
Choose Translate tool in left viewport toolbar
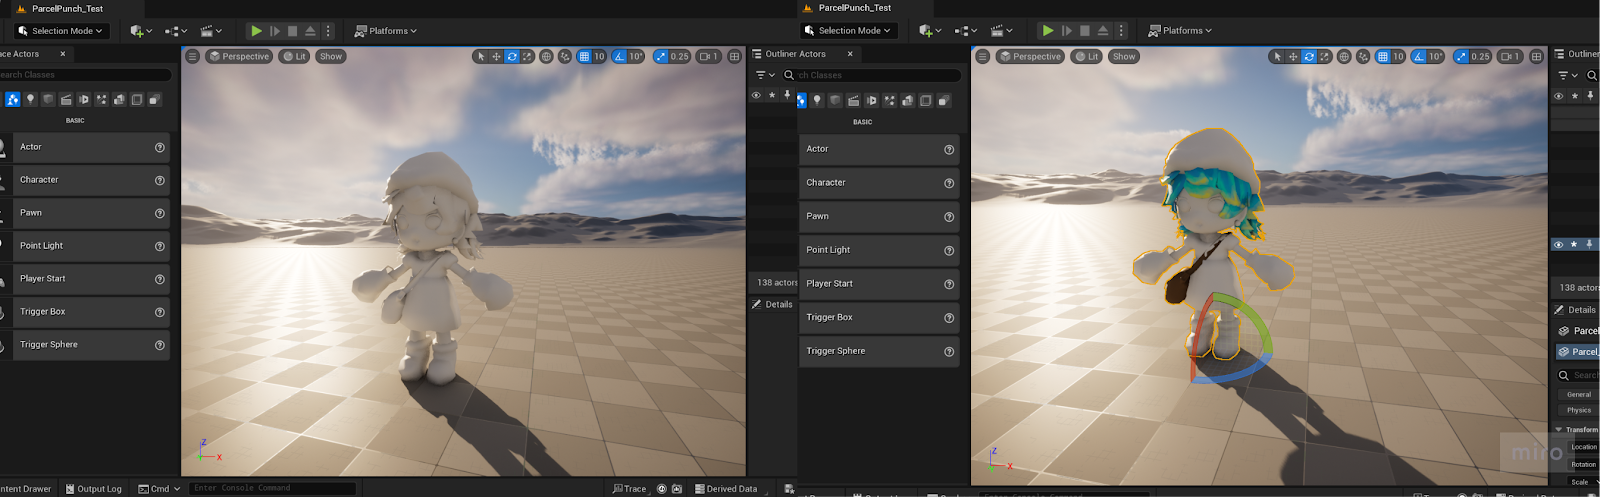click(x=496, y=57)
